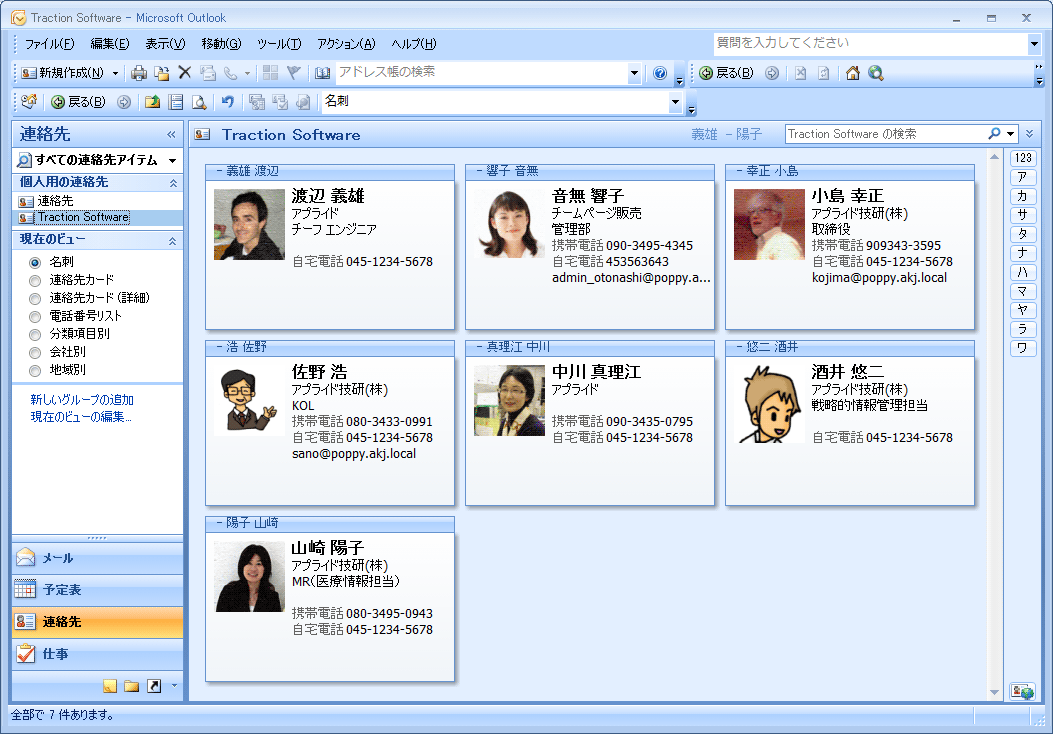The image size is (1053, 734).
Task: Open the 移動(G) menu
Action: (x=221, y=44)
